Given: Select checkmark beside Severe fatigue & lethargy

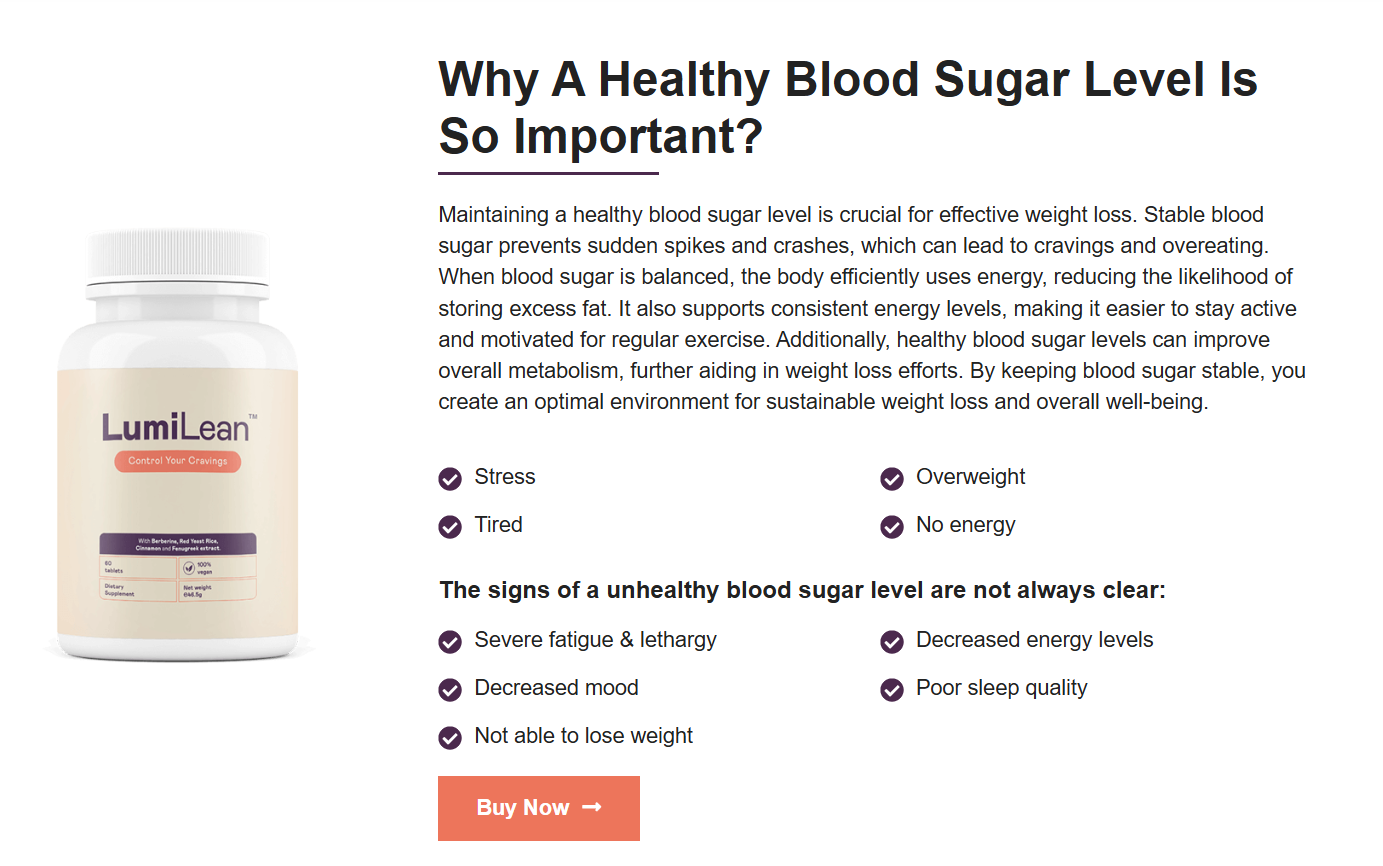Looking at the screenshot, I should tap(450, 642).
